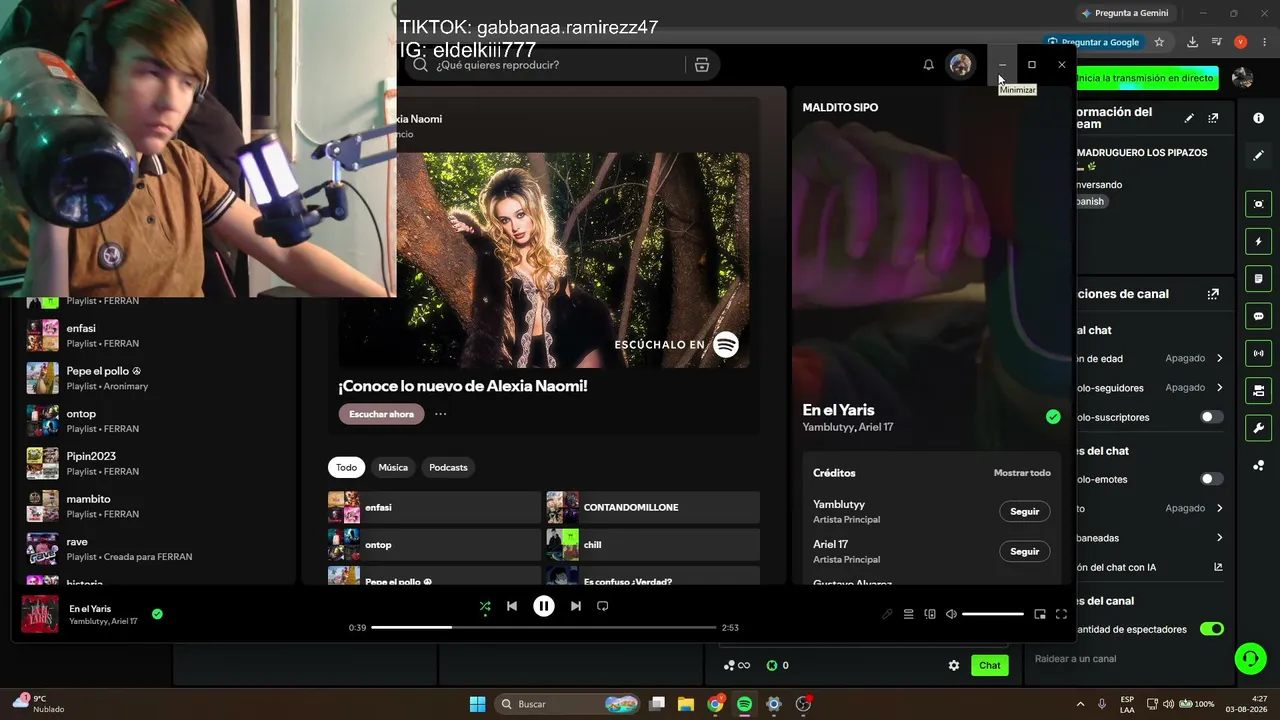
Task: Click the green Chat button
Action: pos(990,665)
